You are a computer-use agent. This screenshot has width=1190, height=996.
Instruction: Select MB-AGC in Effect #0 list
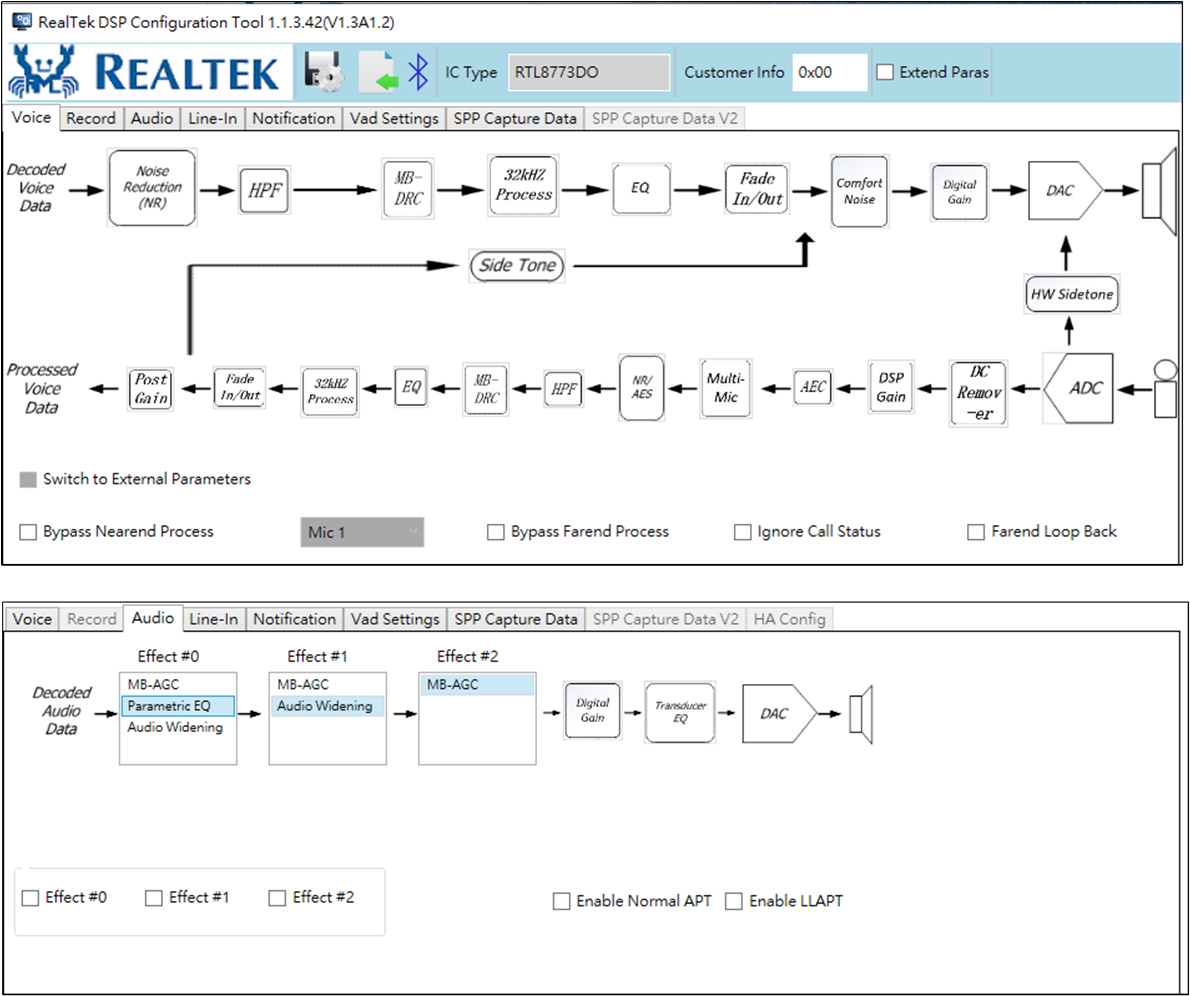(x=178, y=685)
